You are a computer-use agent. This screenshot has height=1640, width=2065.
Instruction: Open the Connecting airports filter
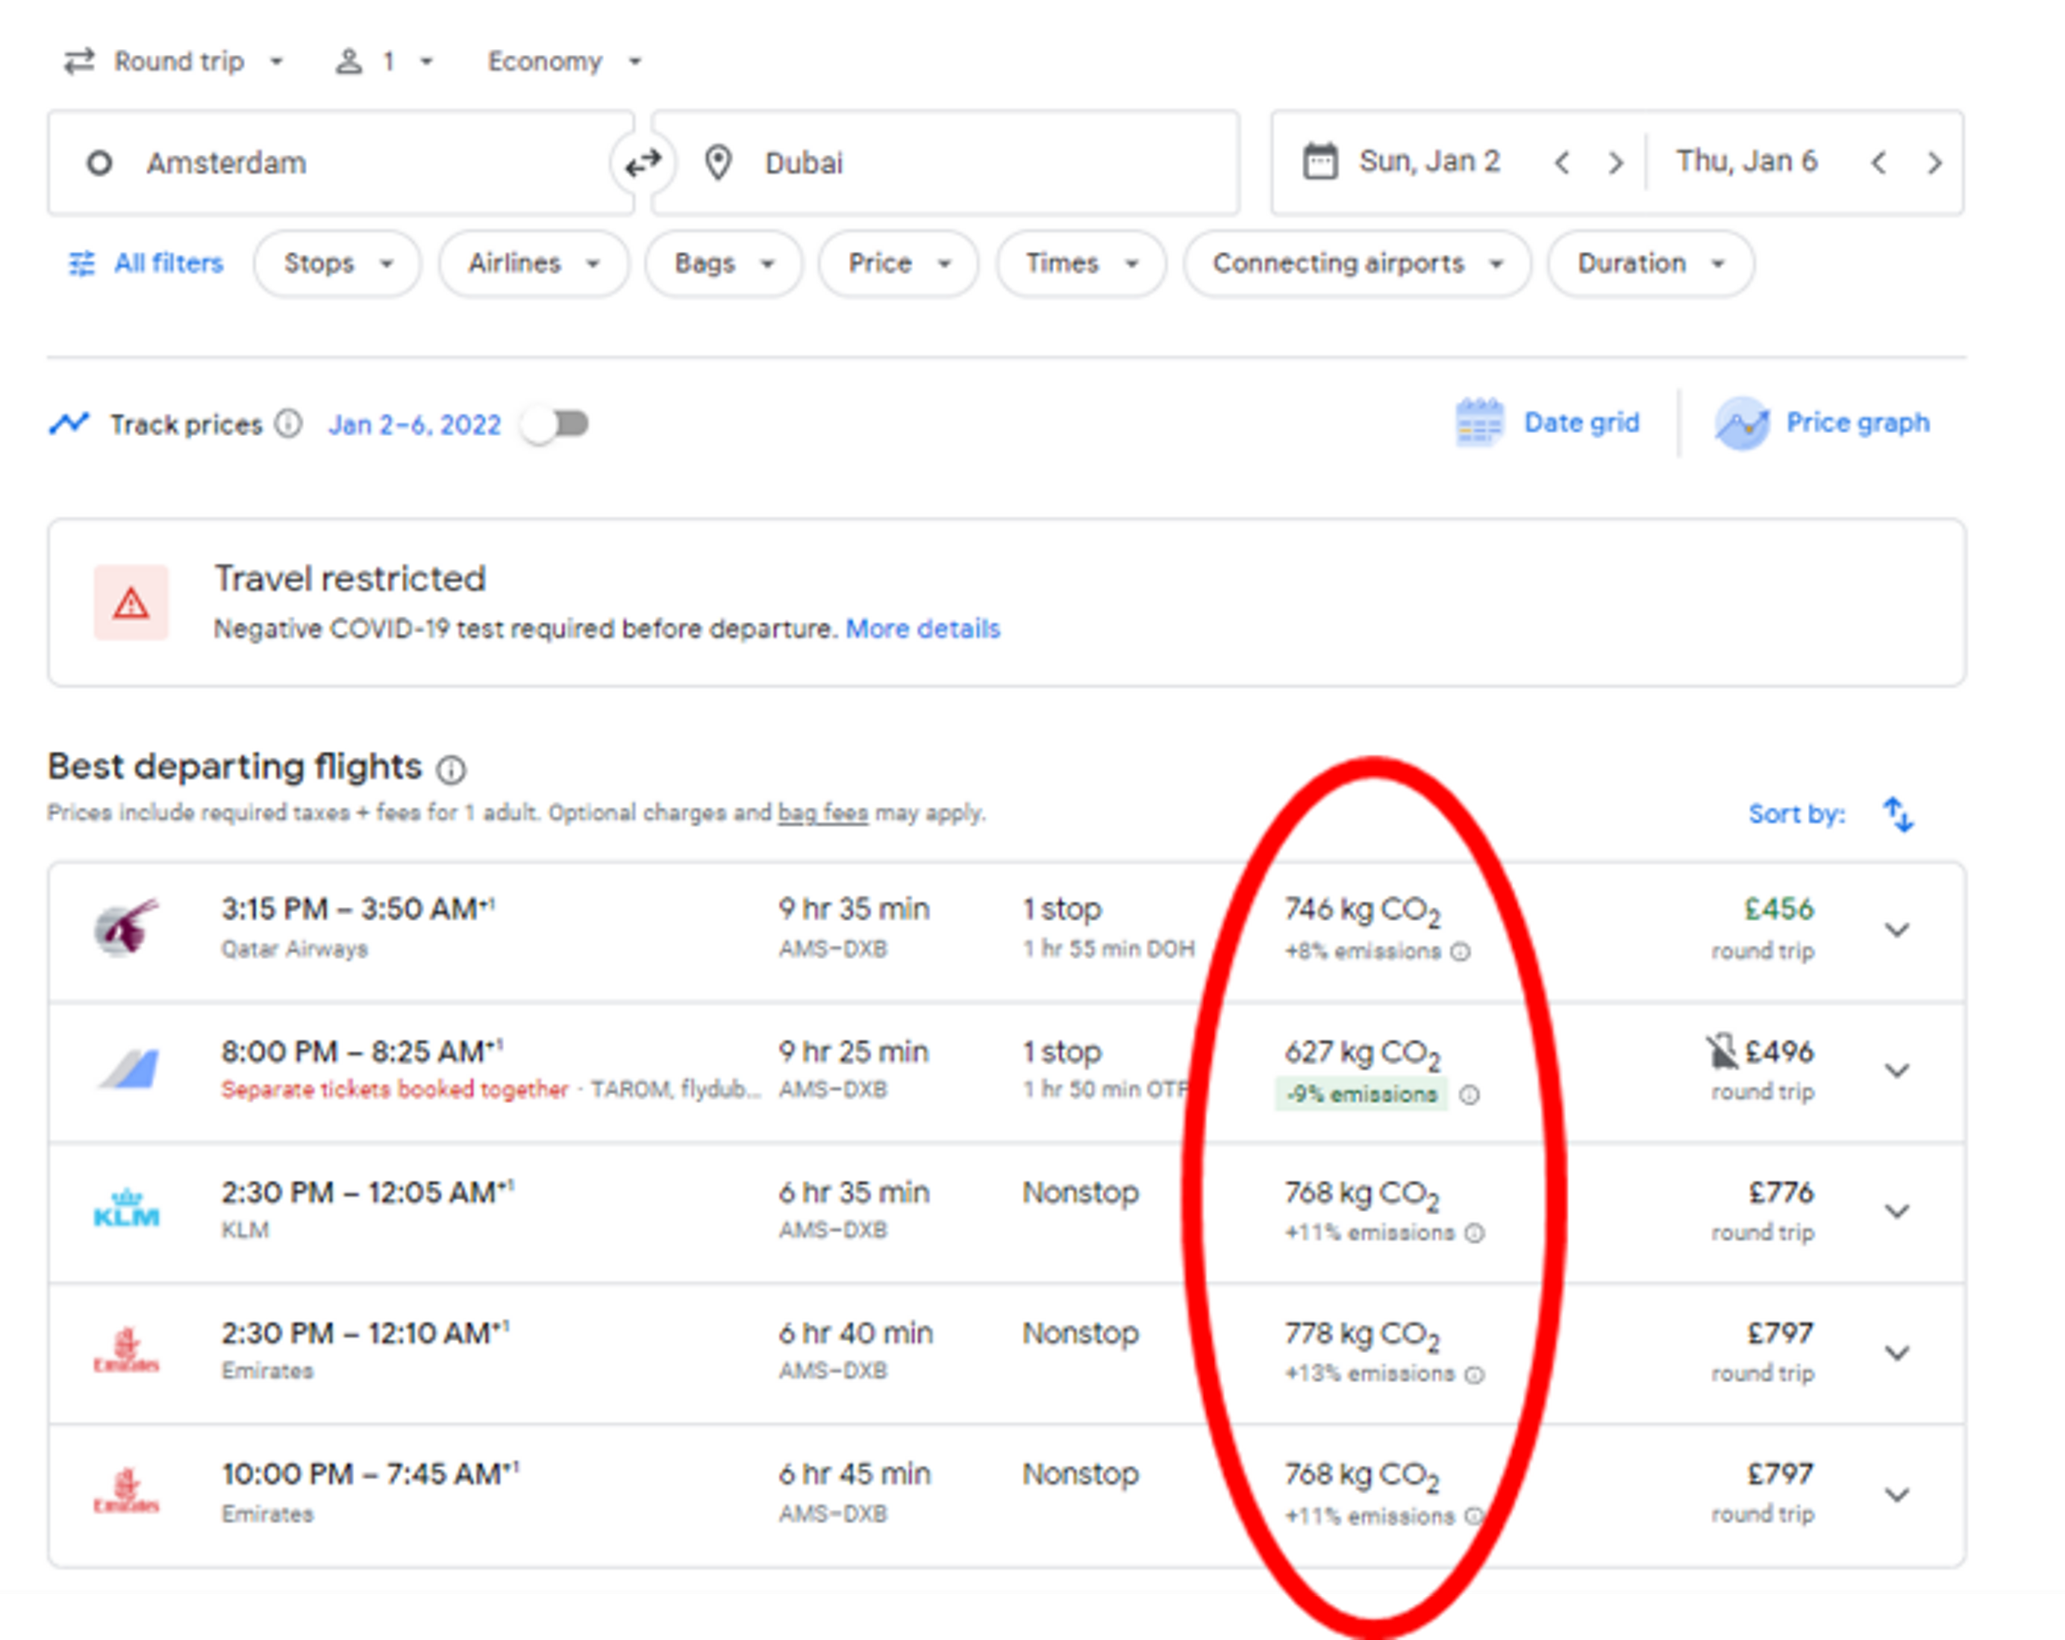click(1356, 264)
